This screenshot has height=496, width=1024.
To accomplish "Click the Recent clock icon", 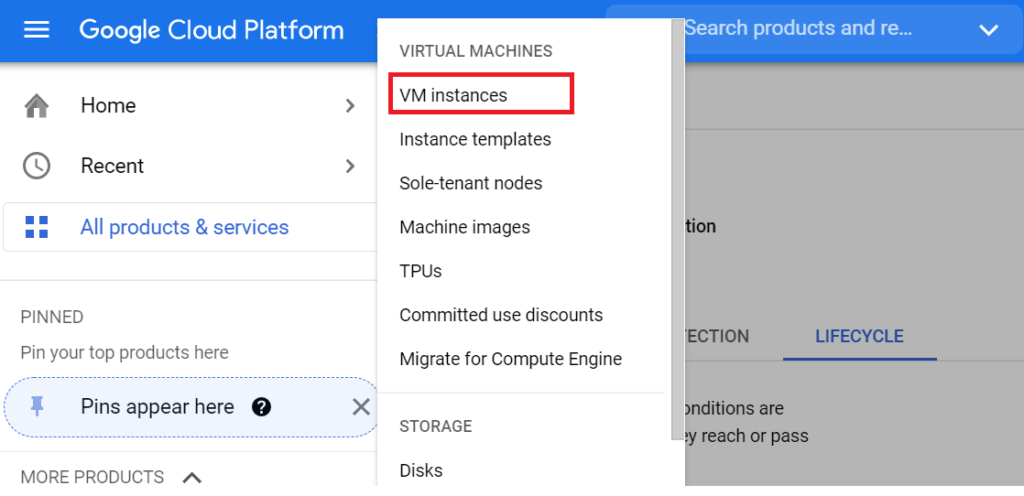I will [x=37, y=166].
